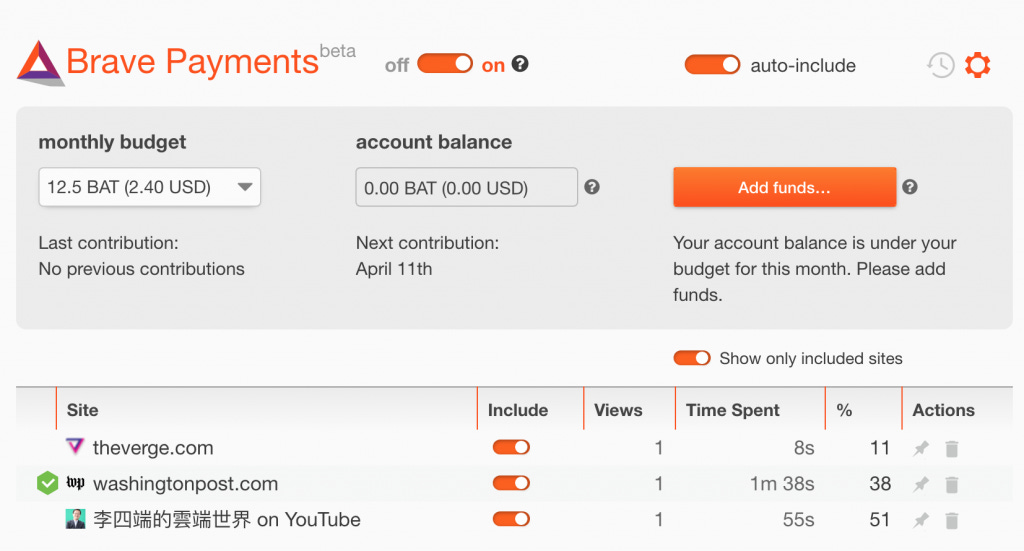Click the 'account balance' heading

tap(434, 142)
